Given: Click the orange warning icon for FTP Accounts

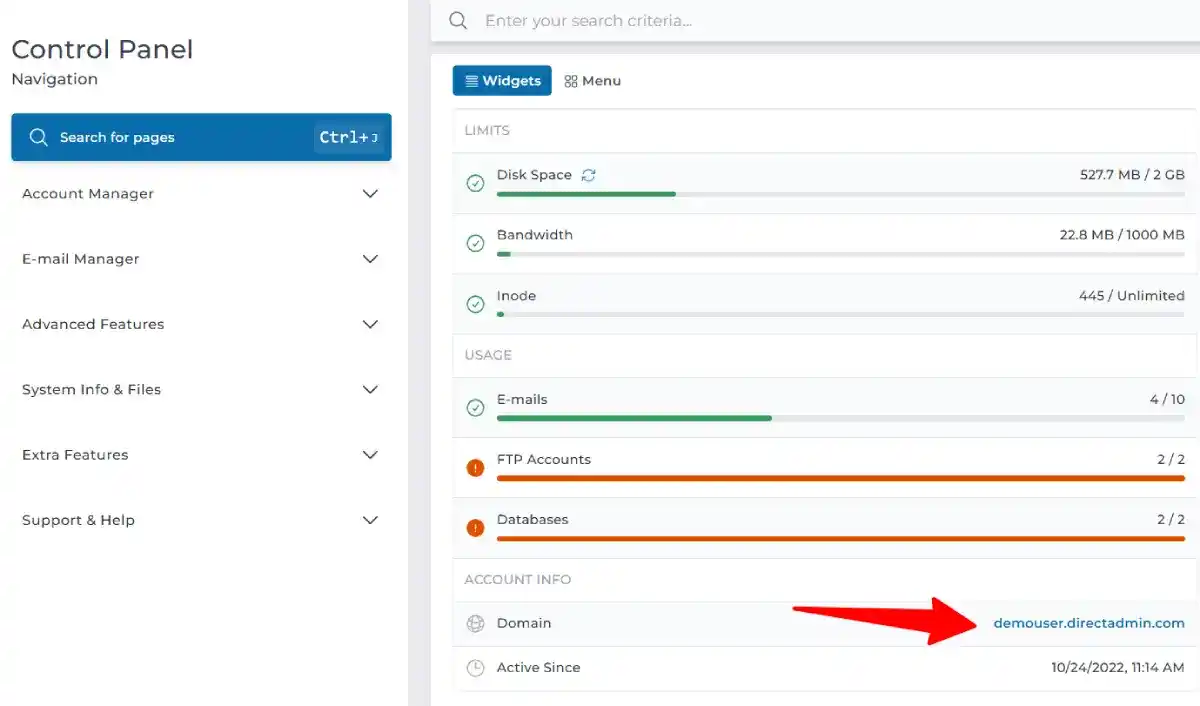Looking at the screenshot, I should (475, 468).
